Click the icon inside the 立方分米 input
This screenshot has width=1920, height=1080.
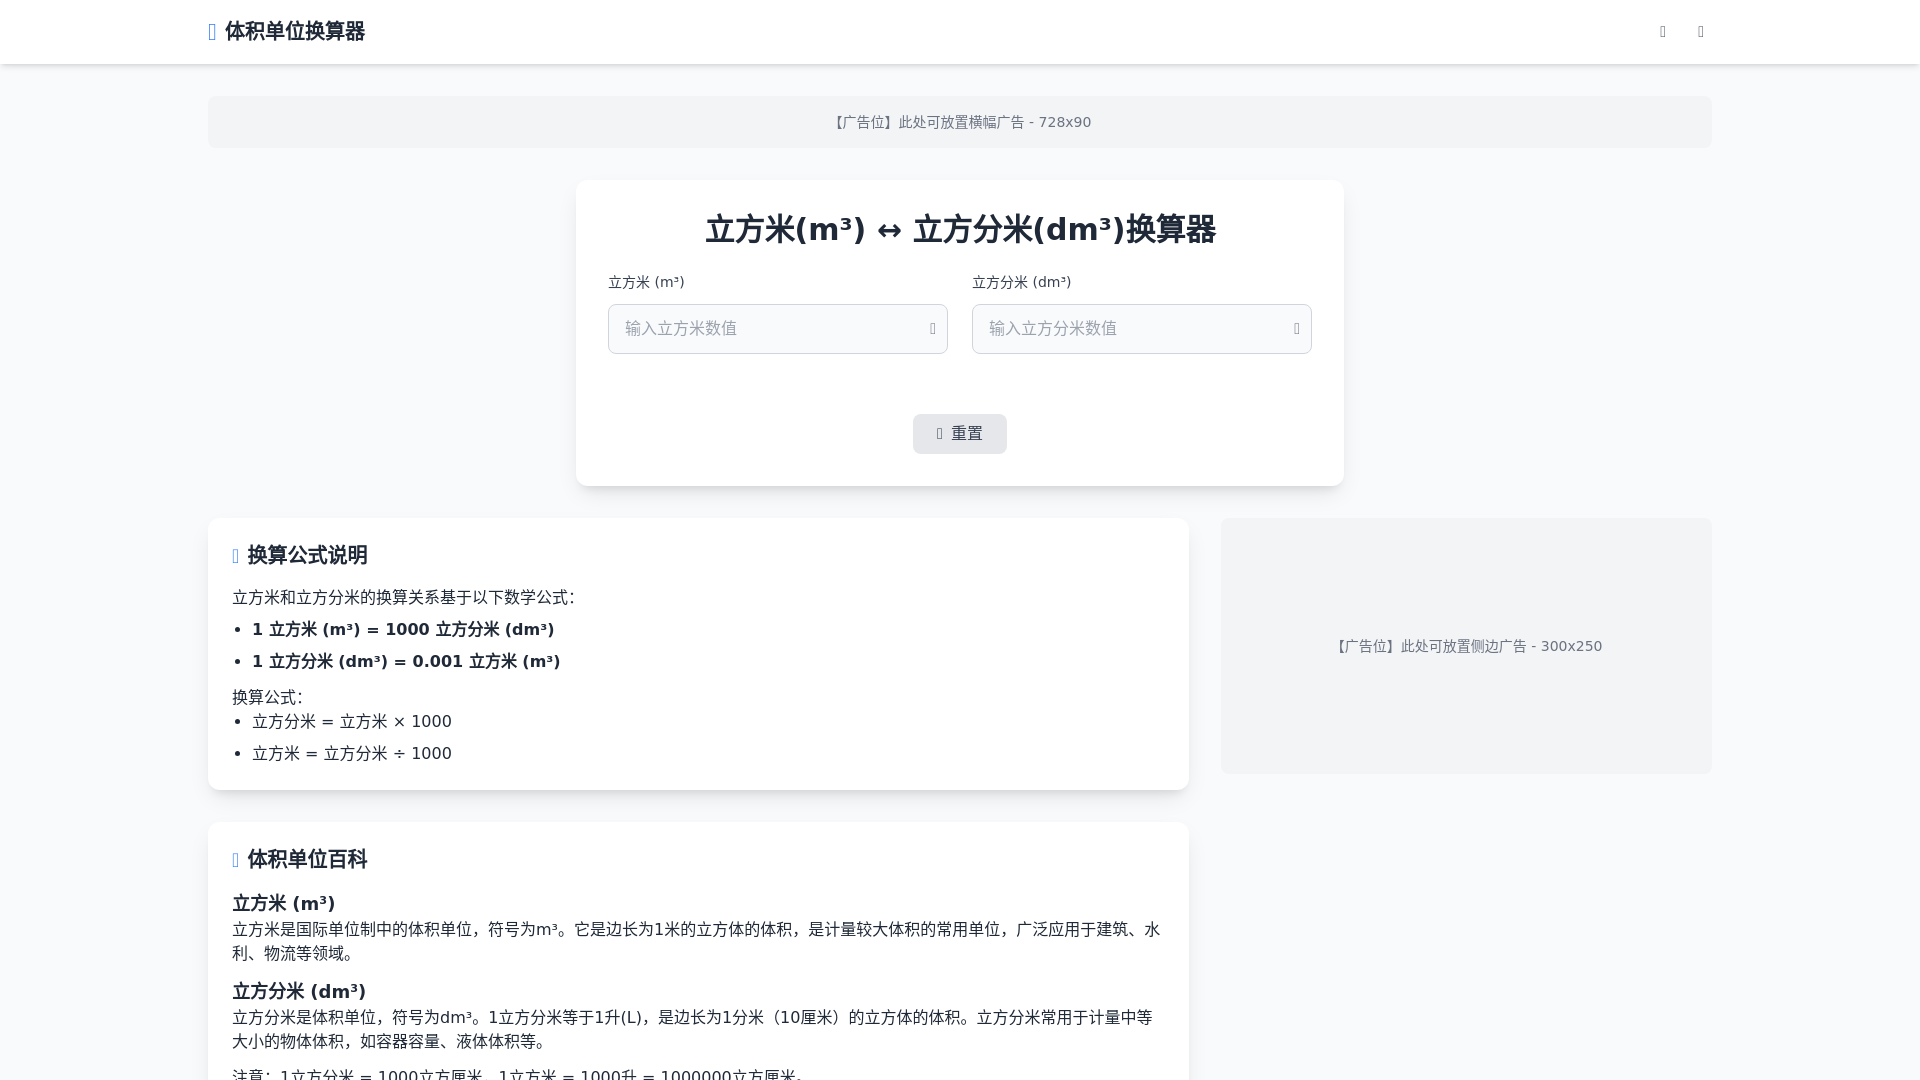(x=1297, y=329)
